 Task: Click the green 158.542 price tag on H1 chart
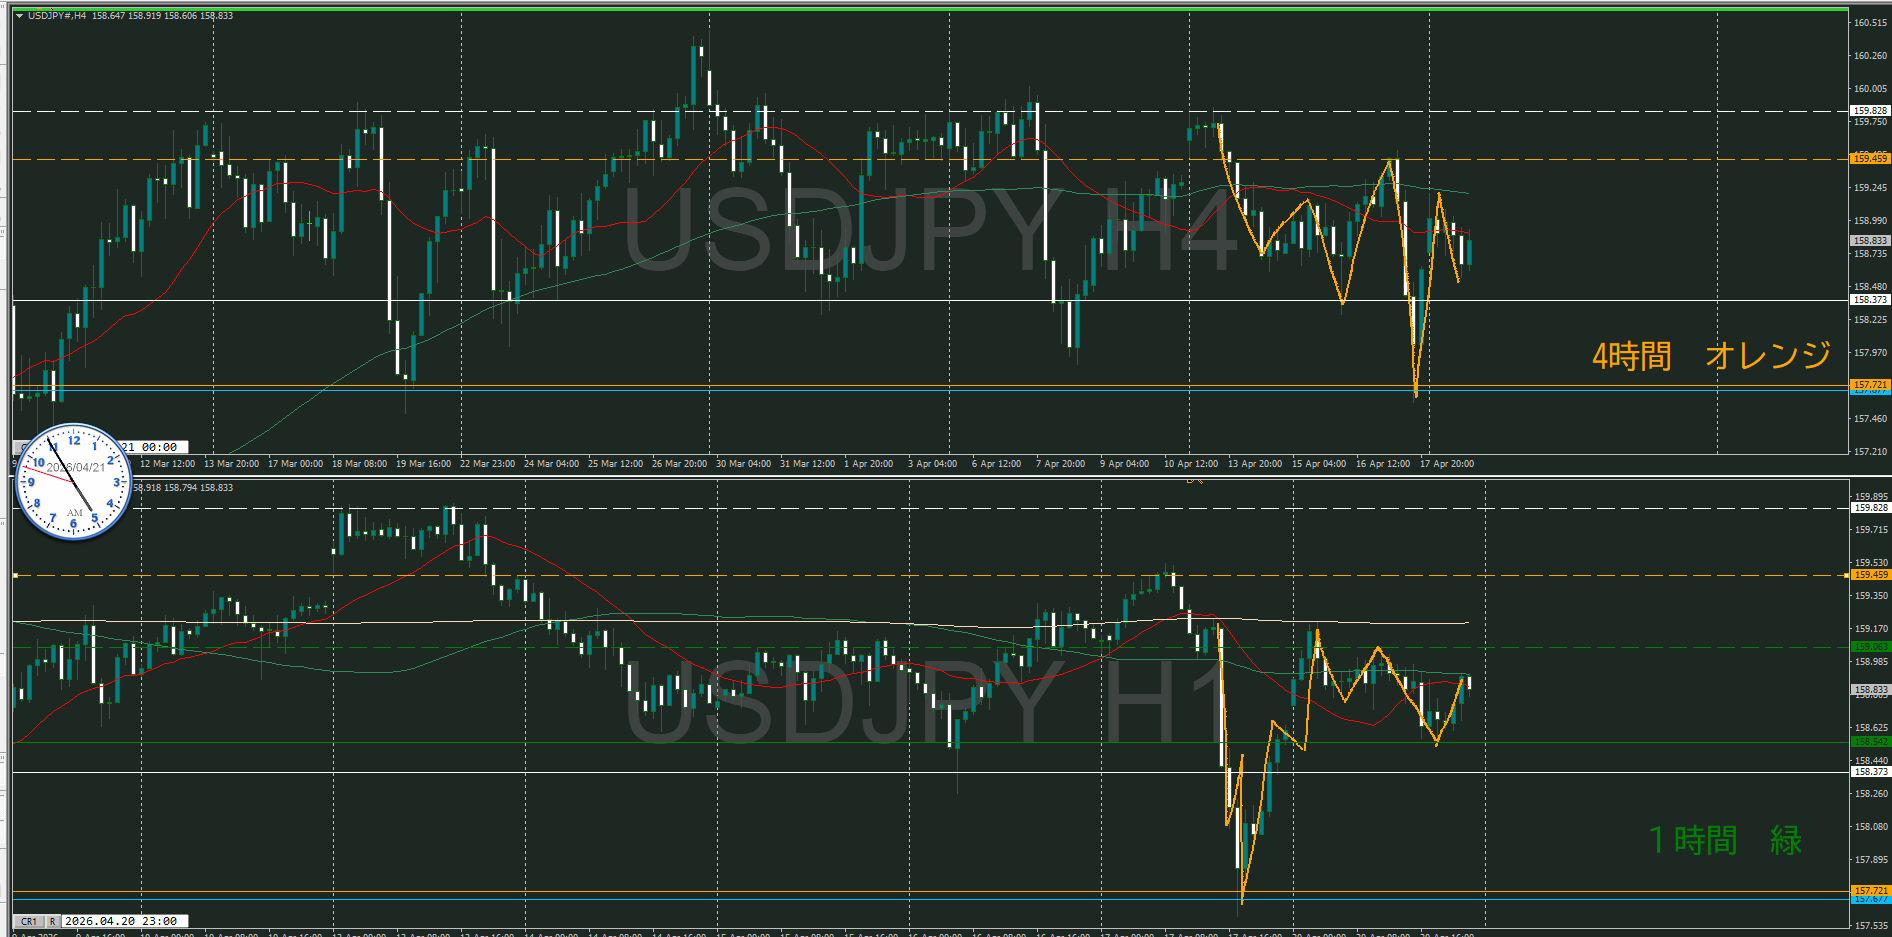1869,742
